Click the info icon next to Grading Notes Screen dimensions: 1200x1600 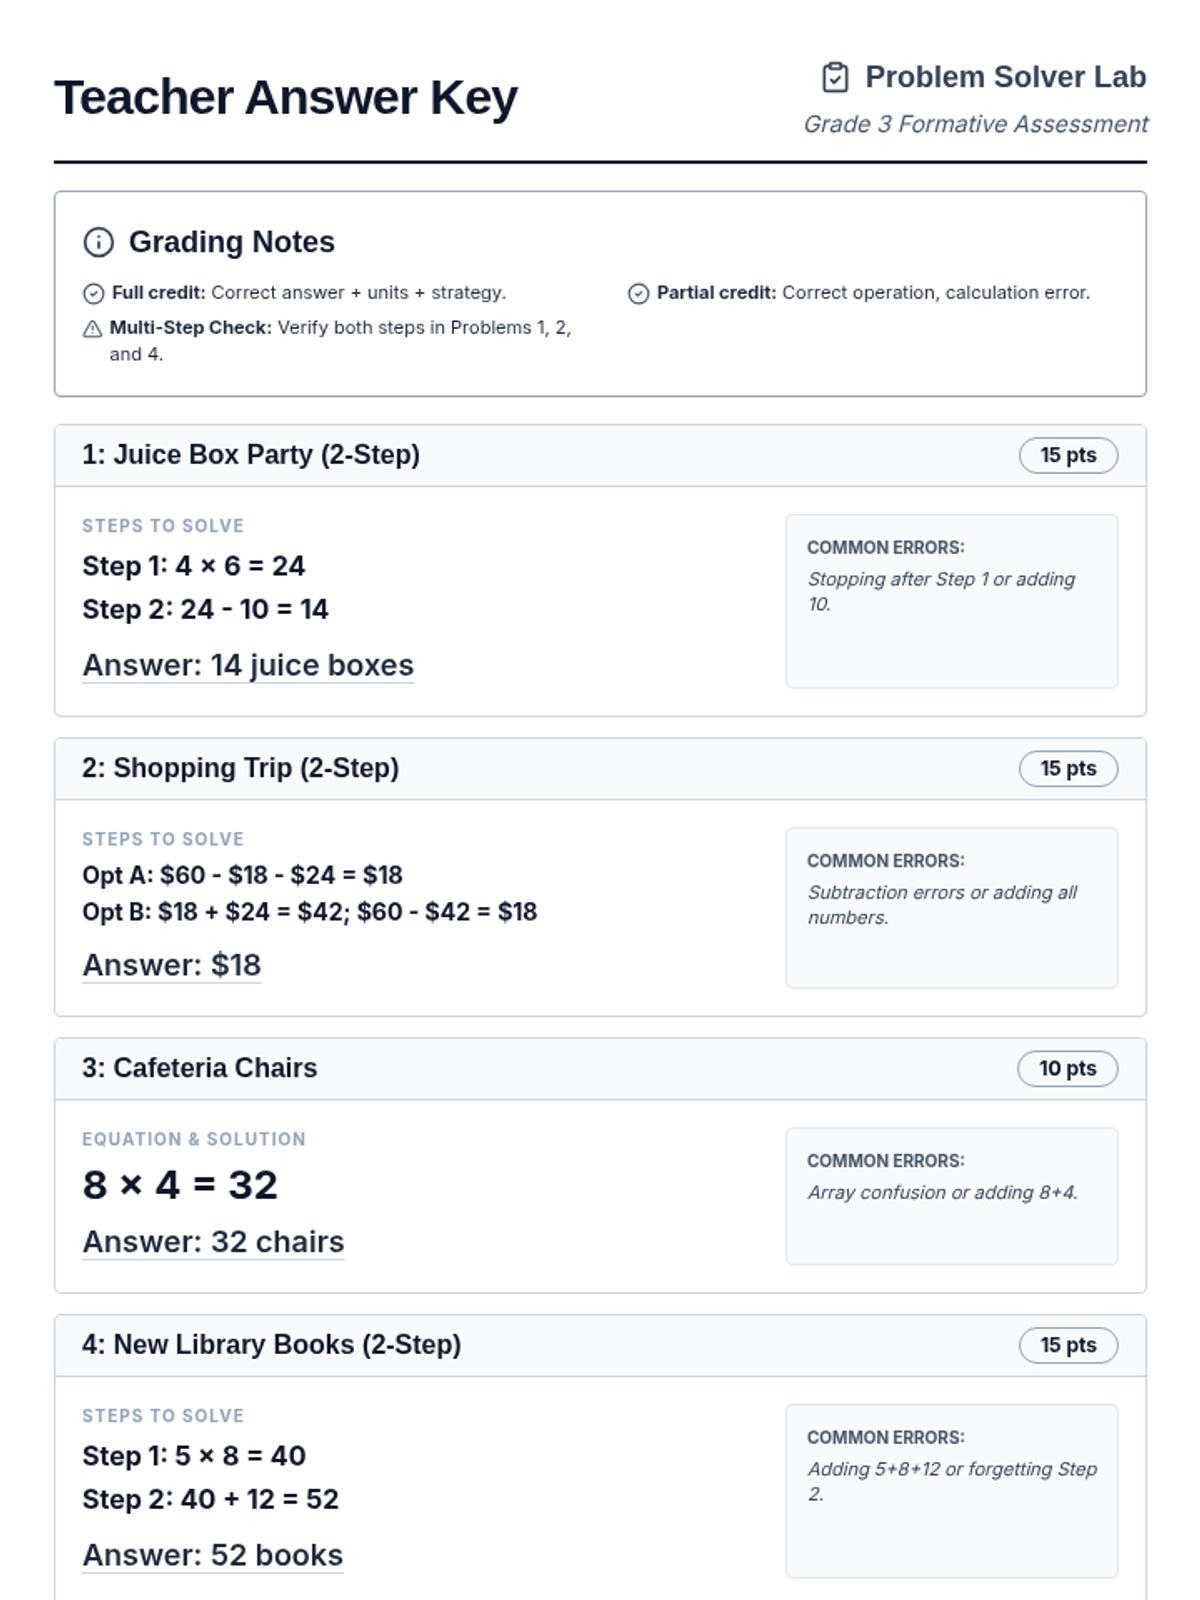click(98, 242)
